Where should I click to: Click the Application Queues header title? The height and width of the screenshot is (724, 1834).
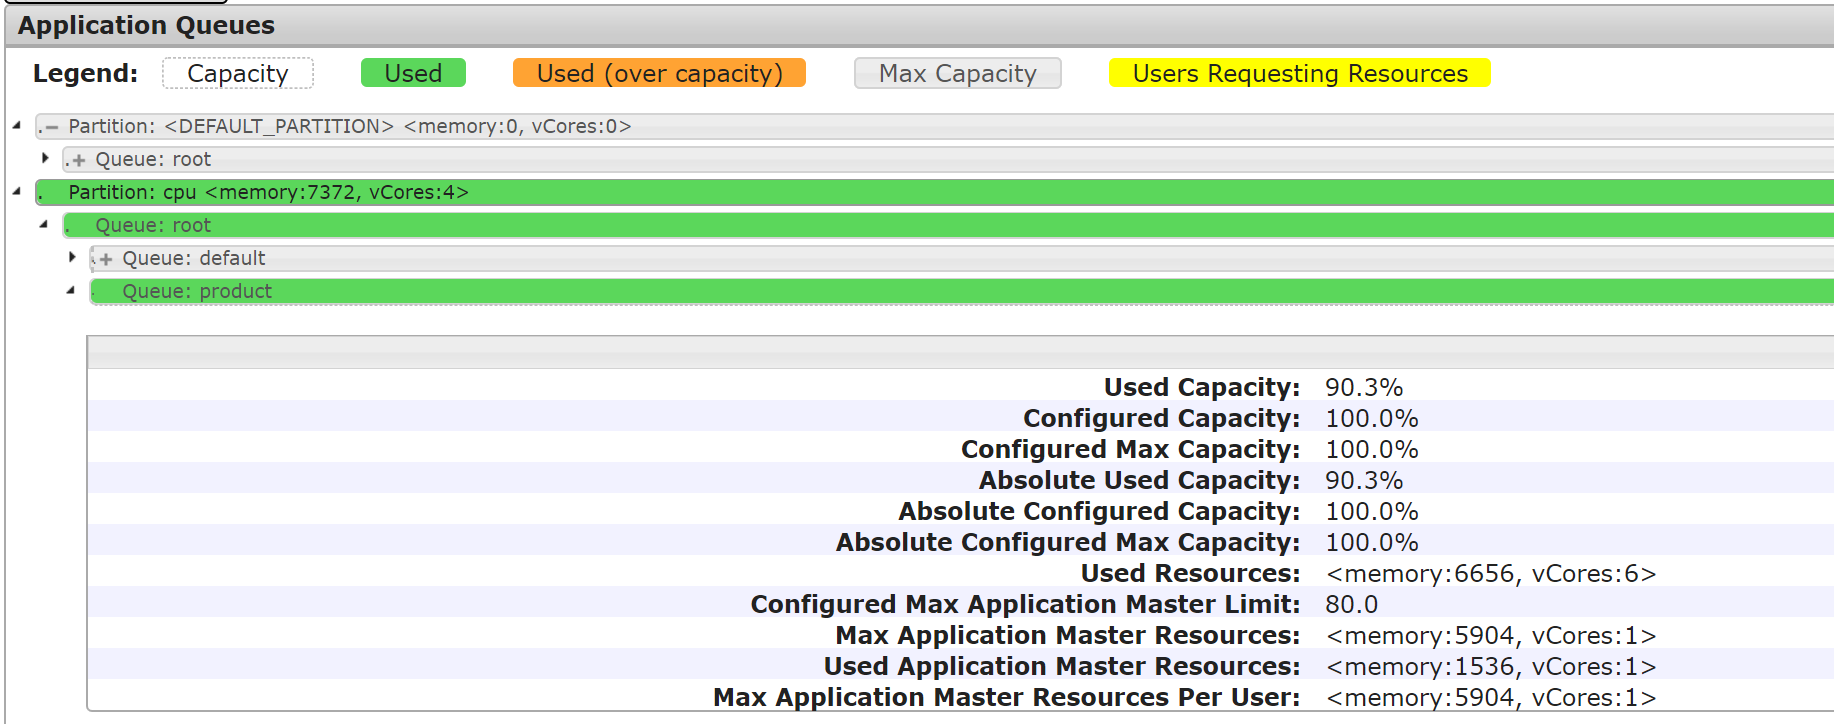click(146, 26)
